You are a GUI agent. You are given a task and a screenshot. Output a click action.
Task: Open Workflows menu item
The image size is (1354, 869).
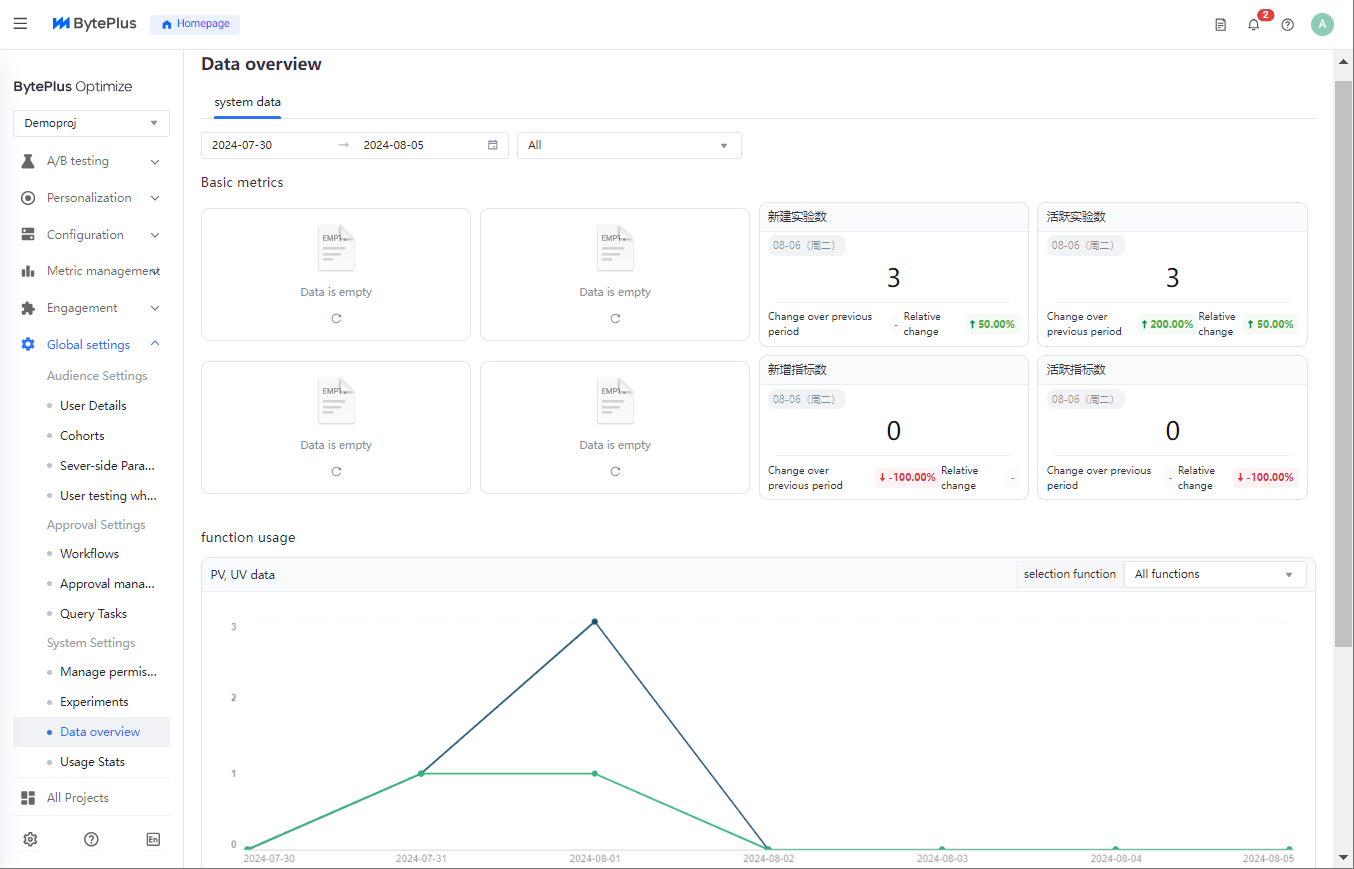pos(89,554)
